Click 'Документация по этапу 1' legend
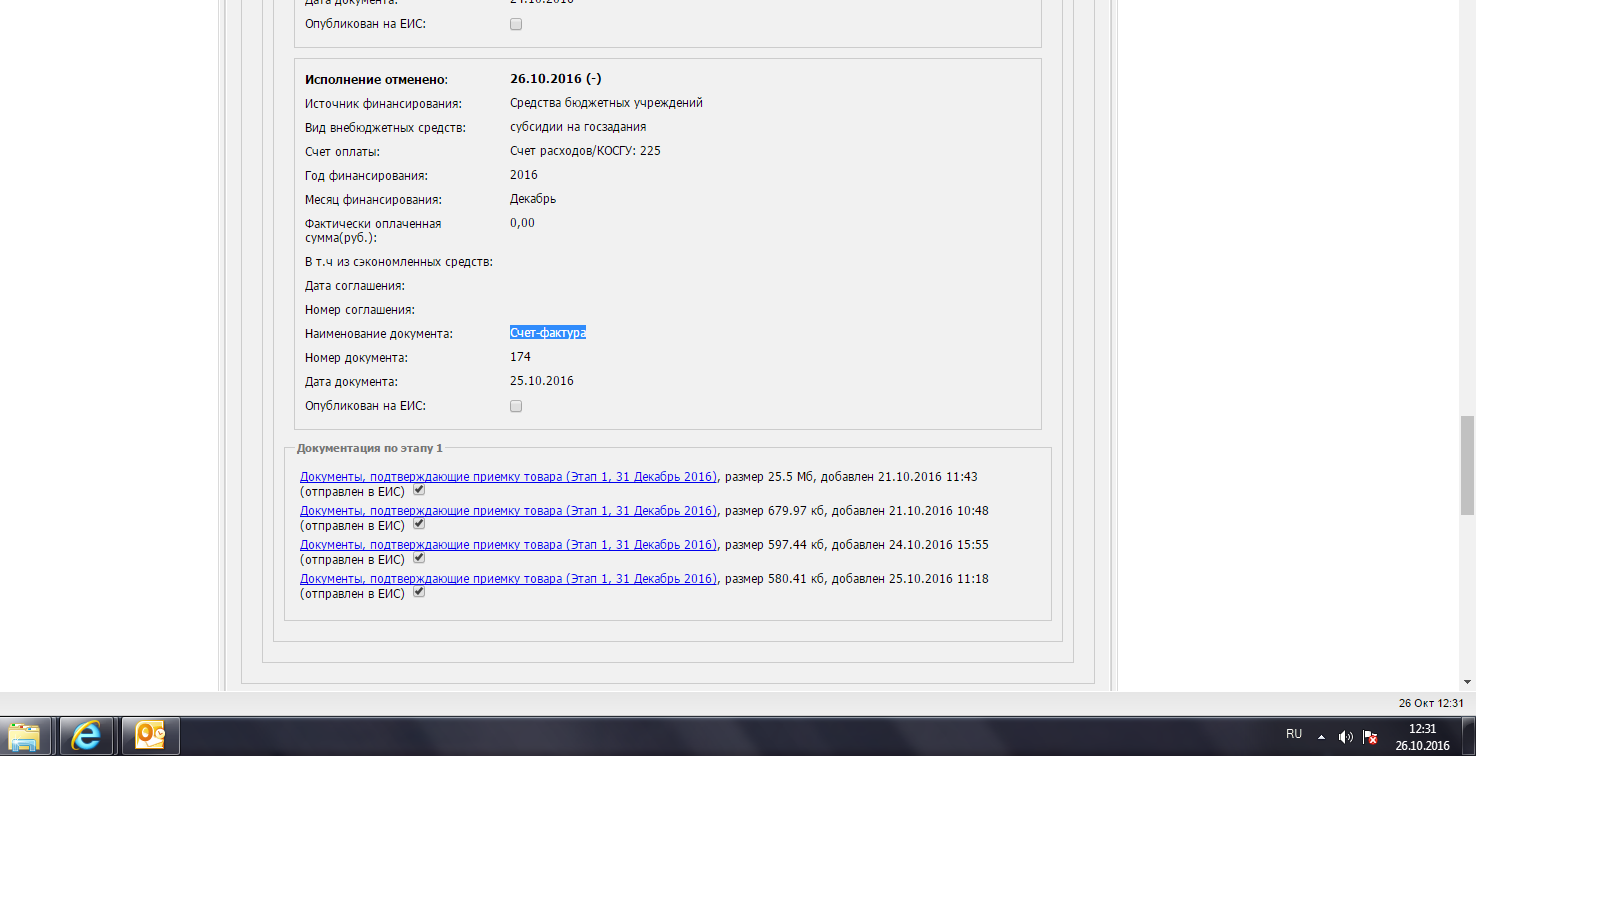The height and width of the screenshot is (900, 1600). pos(369,448)
